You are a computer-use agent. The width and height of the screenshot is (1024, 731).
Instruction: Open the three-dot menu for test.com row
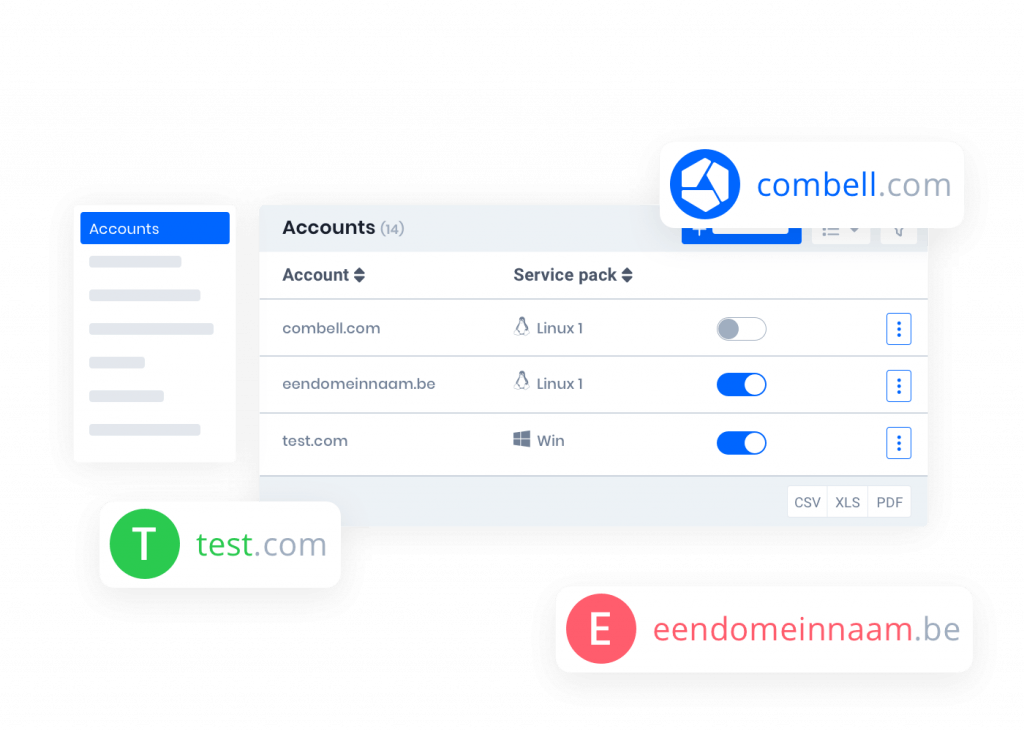pos(899,443)
